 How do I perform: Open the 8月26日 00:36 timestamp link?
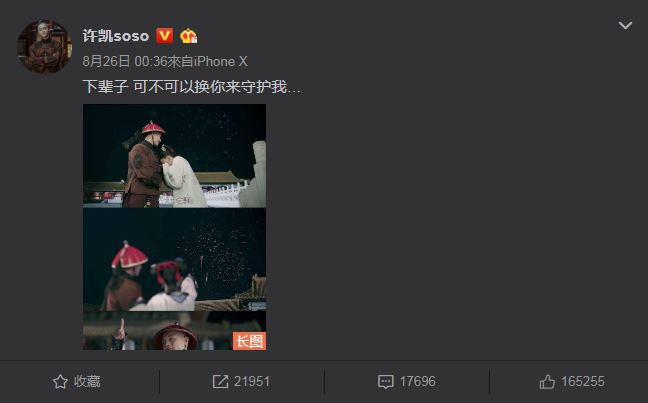click(x=124, y=62)
